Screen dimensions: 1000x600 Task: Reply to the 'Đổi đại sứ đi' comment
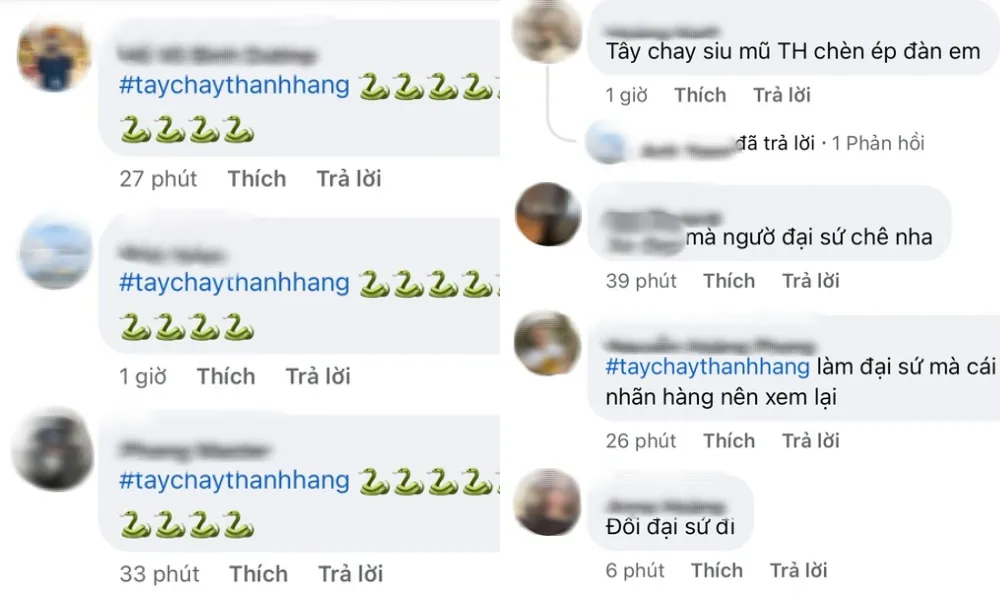[798, 570]
